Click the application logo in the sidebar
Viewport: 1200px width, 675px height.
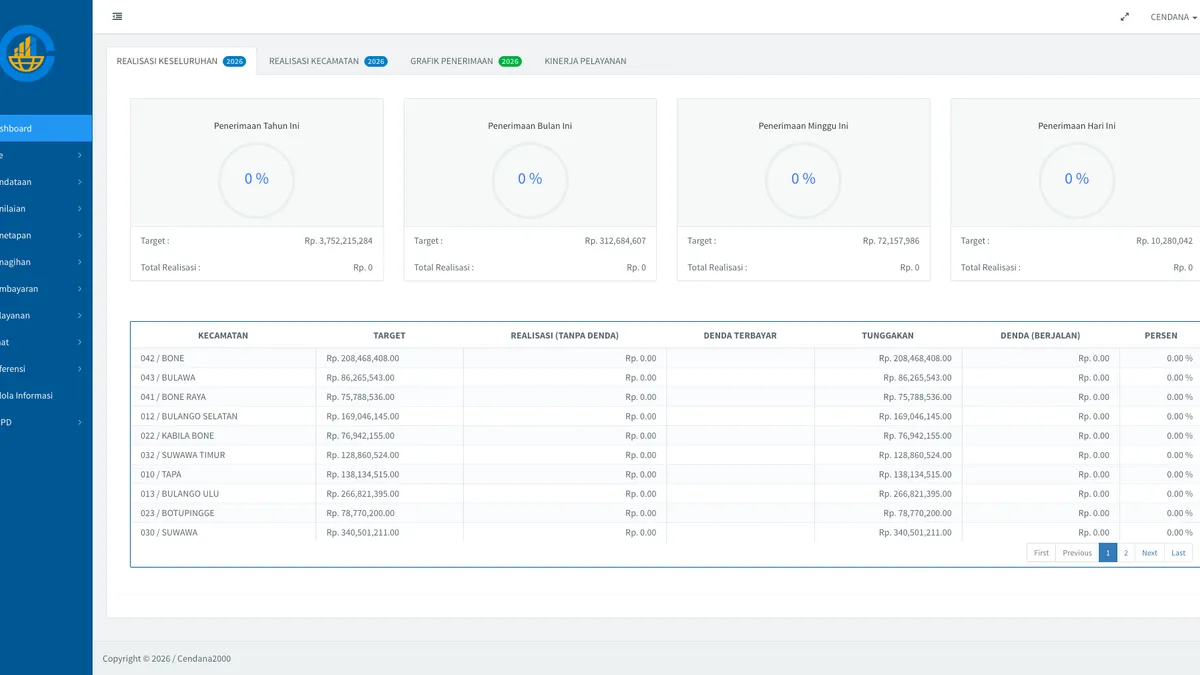(27, 55)
